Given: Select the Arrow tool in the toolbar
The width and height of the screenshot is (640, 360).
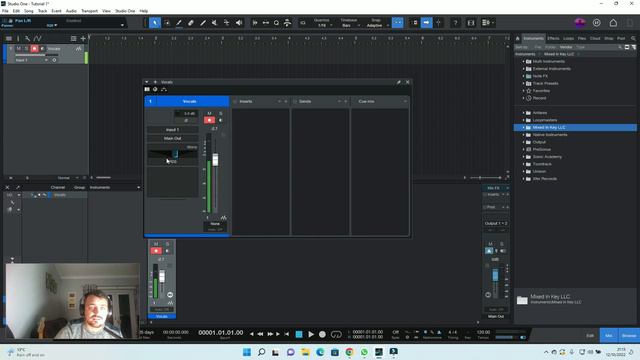Looking at the screenshot, I should tap(155, 23).
